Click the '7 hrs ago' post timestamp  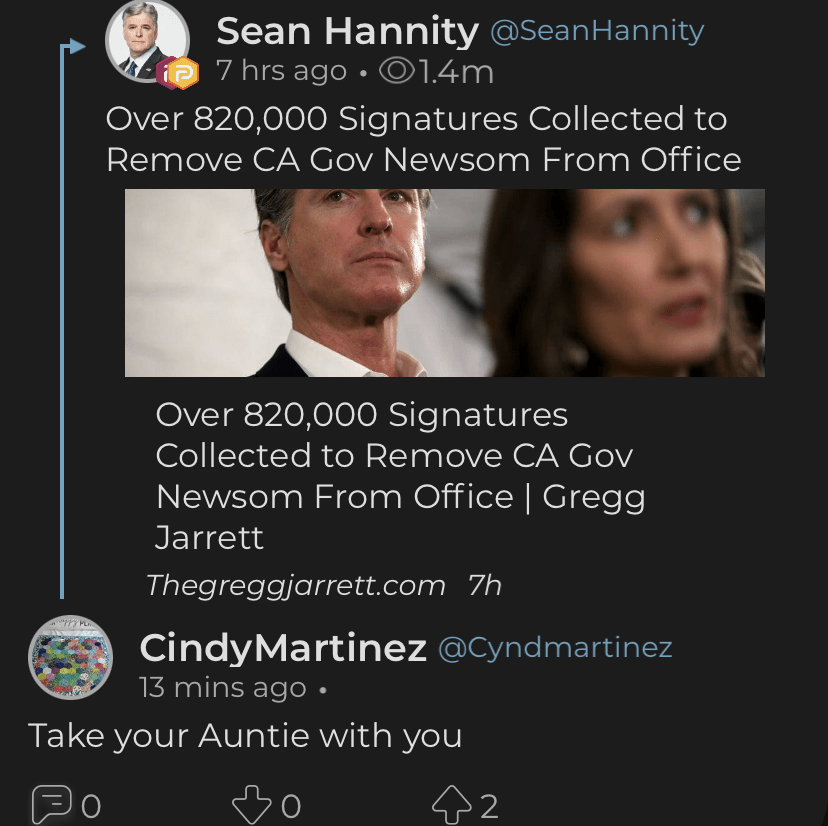[281, 72]
